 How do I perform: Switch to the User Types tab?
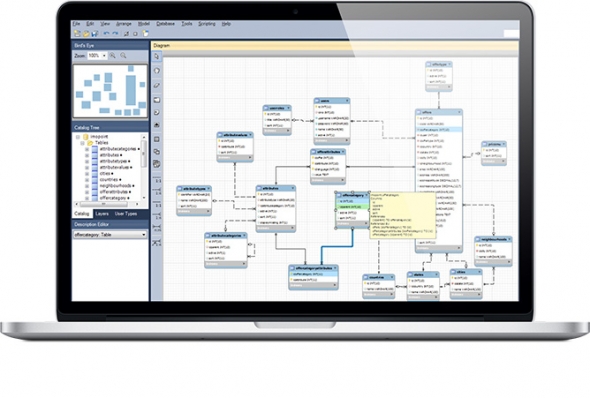pyautogui.click(x=126, y=214)
